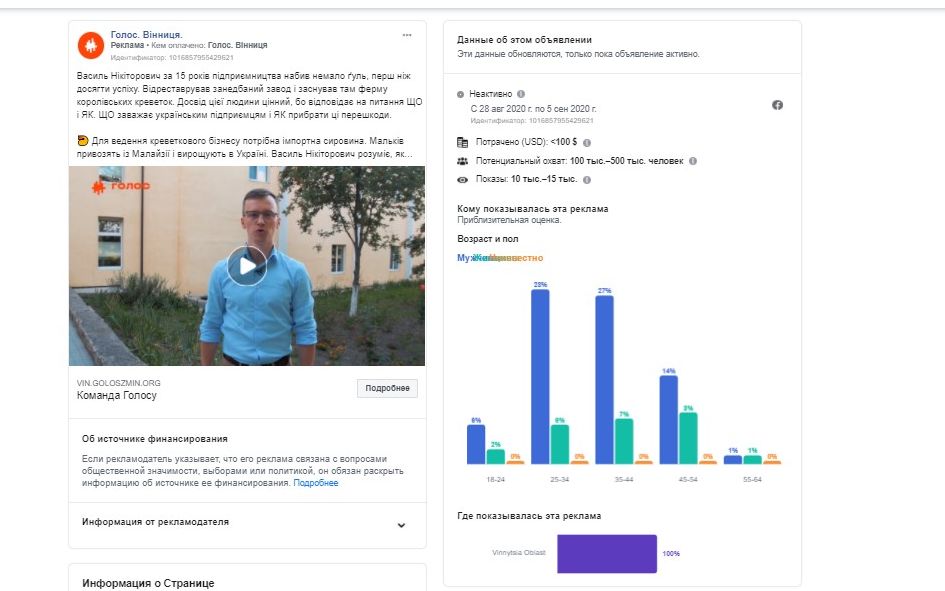Image resolution: width=945 pixels, height=591 pixels.
Task: Click the 27% blue bar for 35-44
Action: 604,380
